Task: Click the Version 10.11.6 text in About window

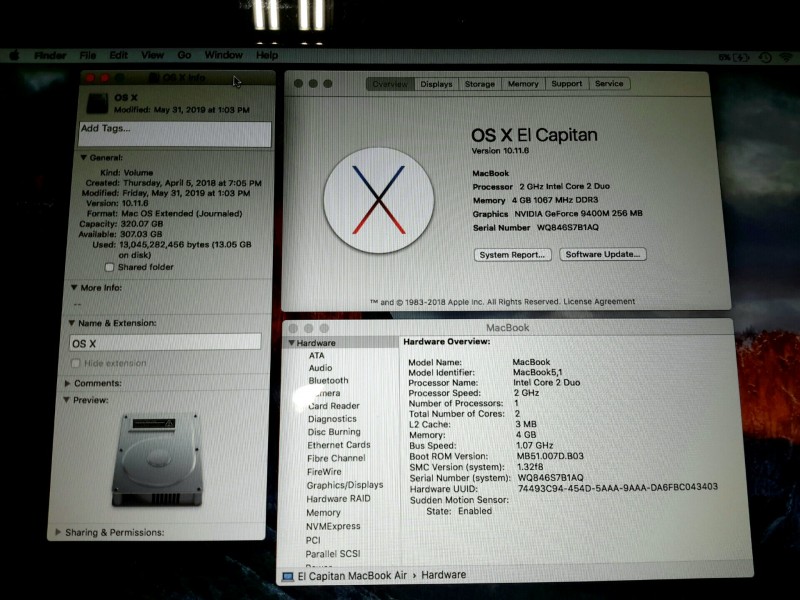Action: coord(500,151)
